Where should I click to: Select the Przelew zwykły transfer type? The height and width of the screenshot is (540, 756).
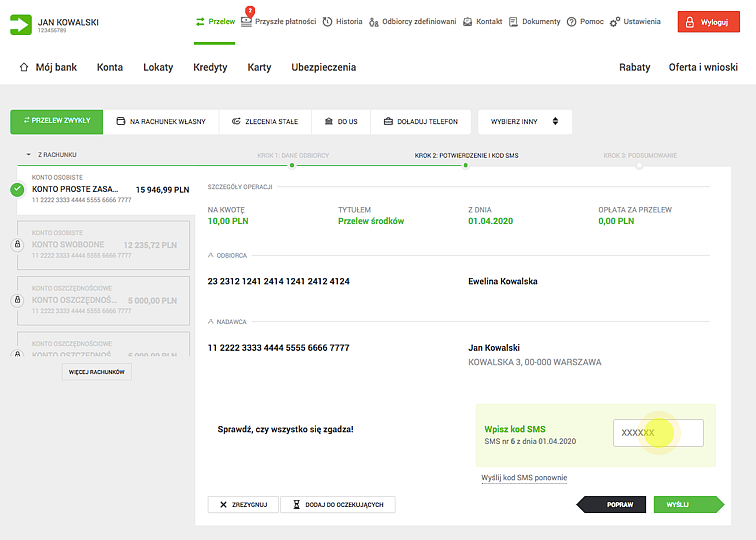coord(56,121)
